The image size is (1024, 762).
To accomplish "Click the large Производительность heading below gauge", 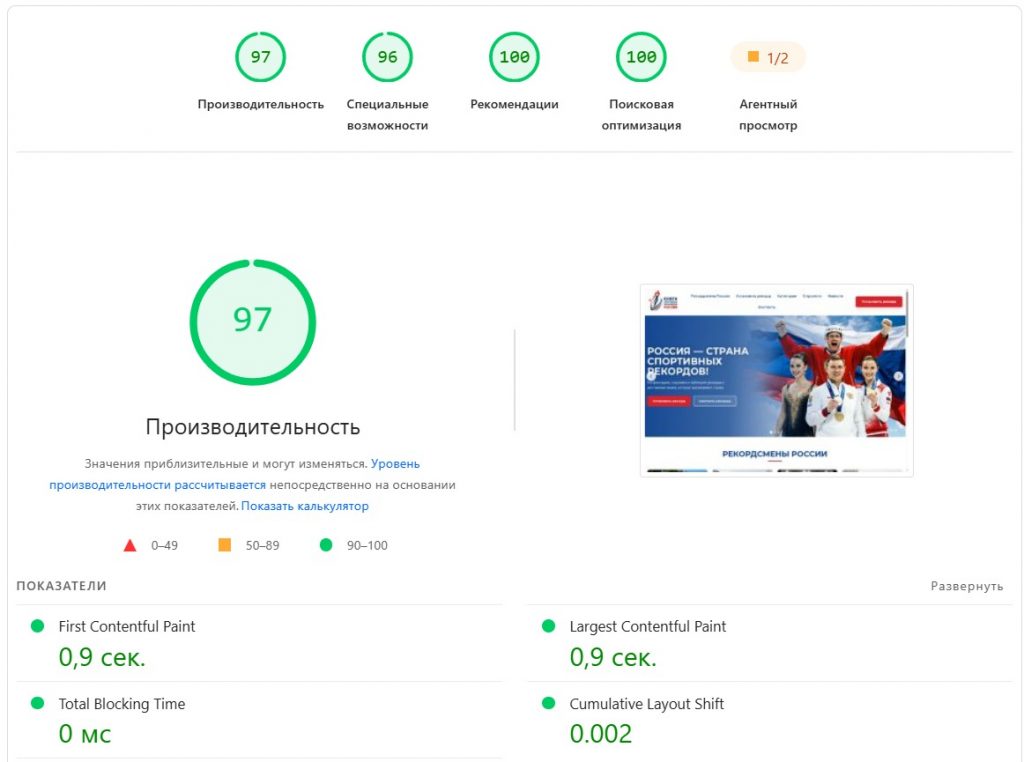I will [253, 426].
